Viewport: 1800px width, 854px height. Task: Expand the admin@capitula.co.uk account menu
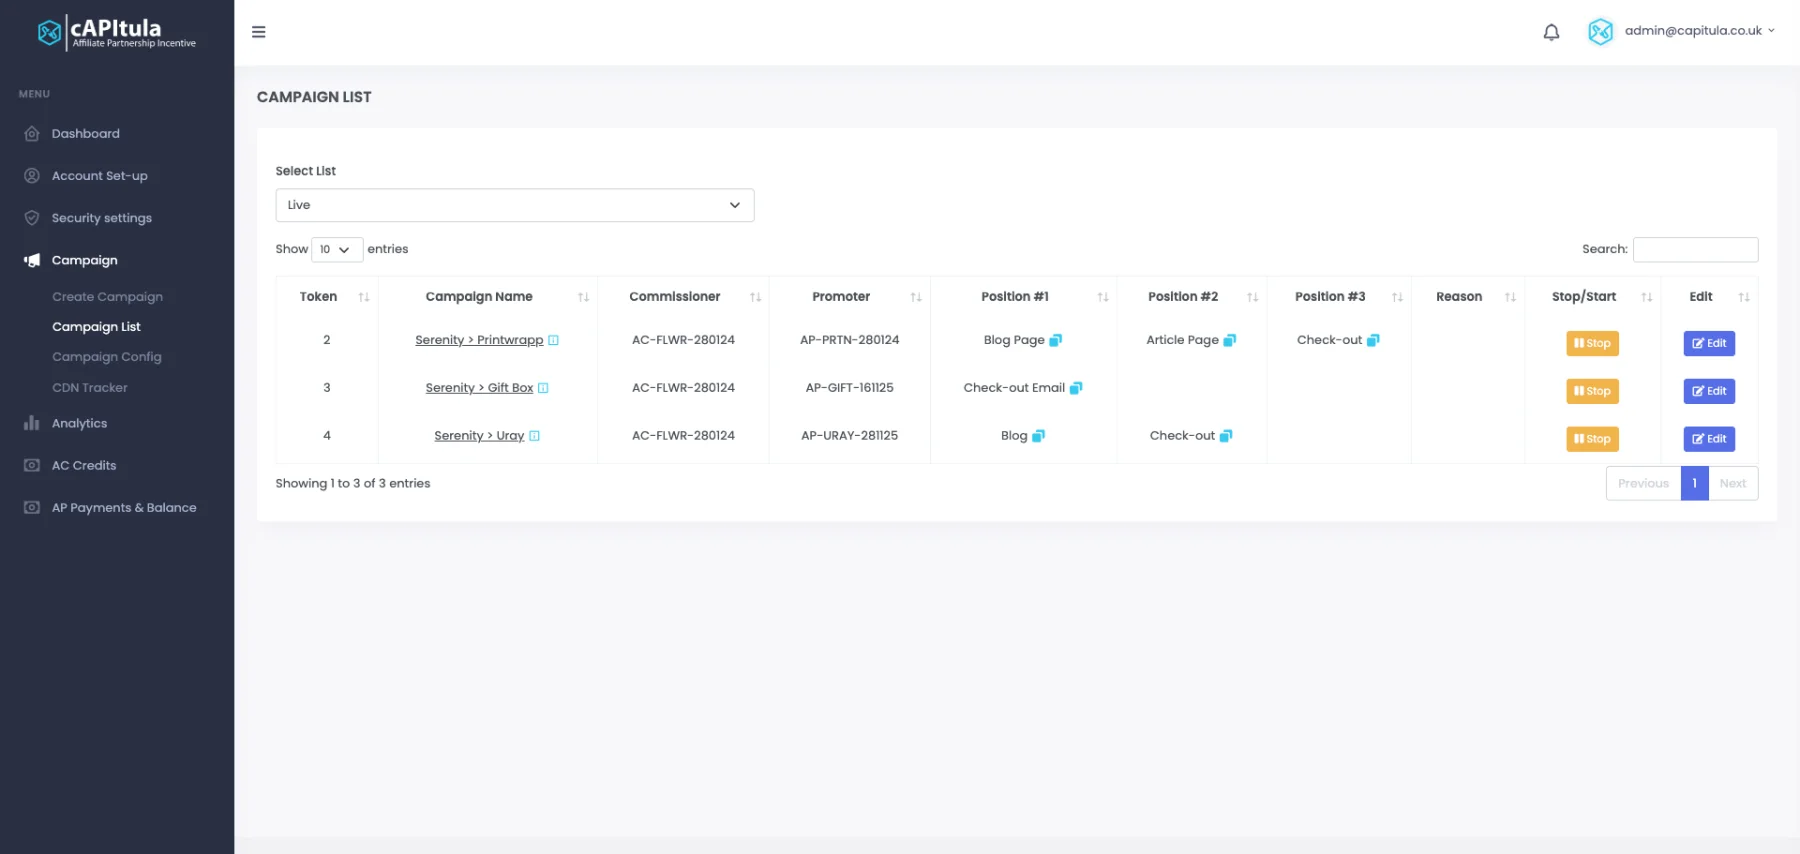pyautogui.click(x=1699, y=31)
